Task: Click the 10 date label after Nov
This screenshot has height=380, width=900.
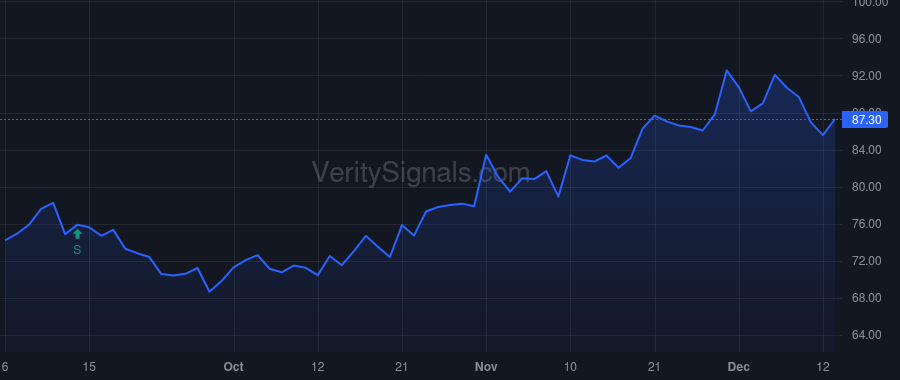Action: 570,367
